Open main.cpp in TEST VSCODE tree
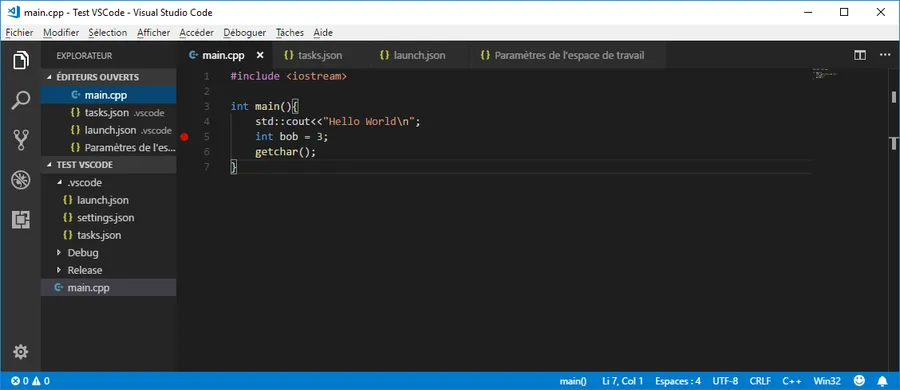This screenshot has width=900, height=390. coord(108,288)
